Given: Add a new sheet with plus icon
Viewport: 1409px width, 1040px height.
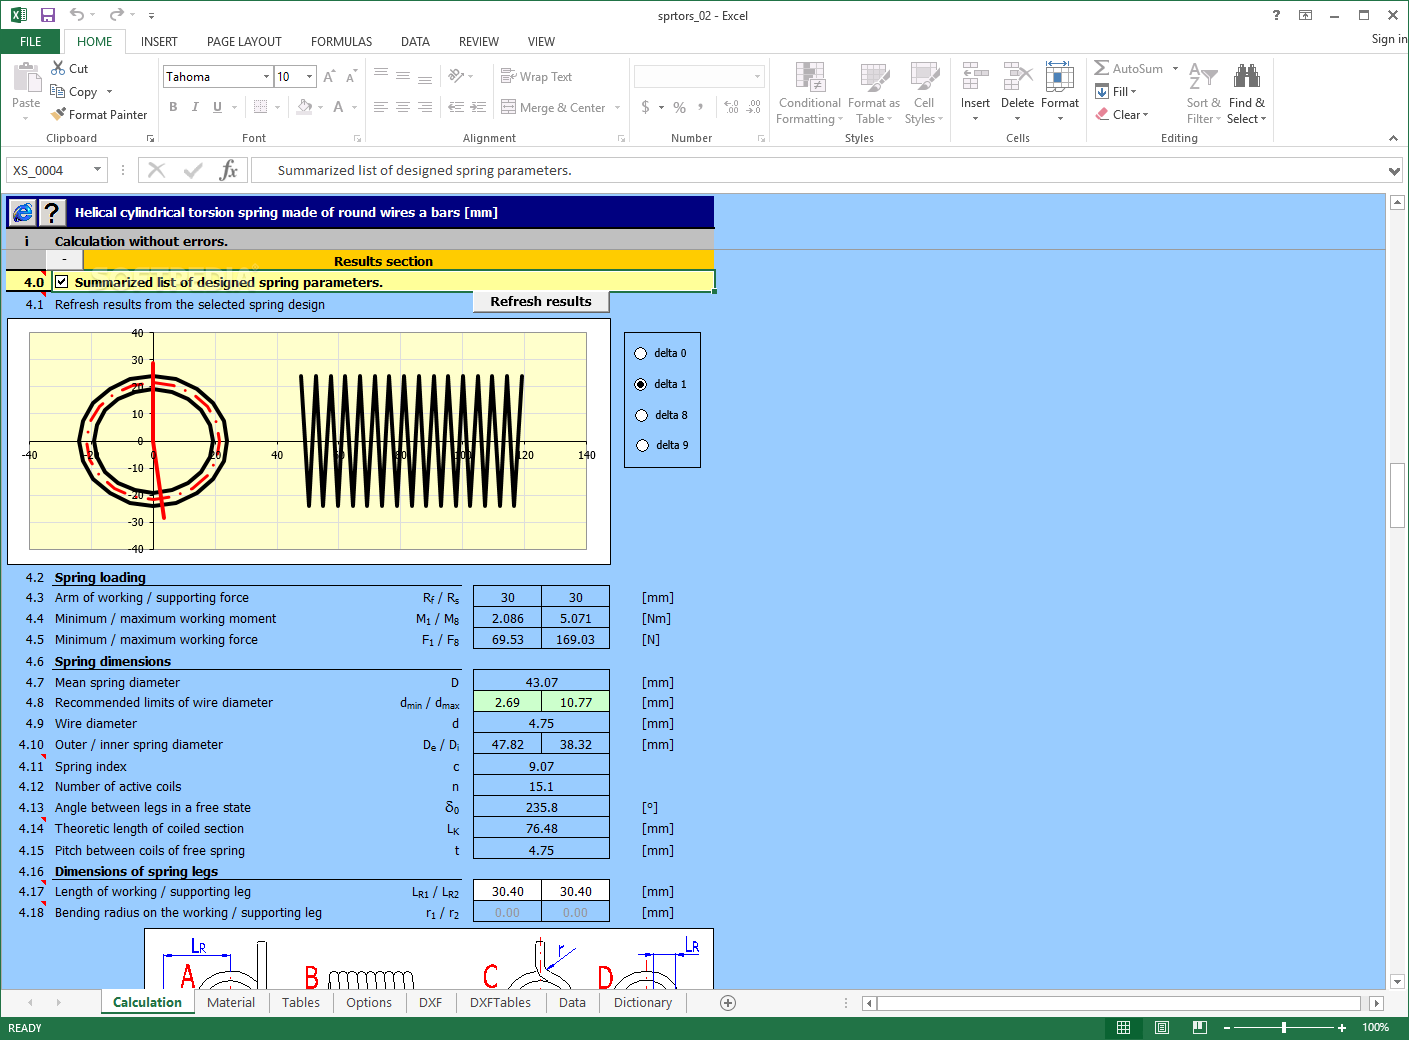Looking at the screenshot, I should click(x=728, y=1003).
